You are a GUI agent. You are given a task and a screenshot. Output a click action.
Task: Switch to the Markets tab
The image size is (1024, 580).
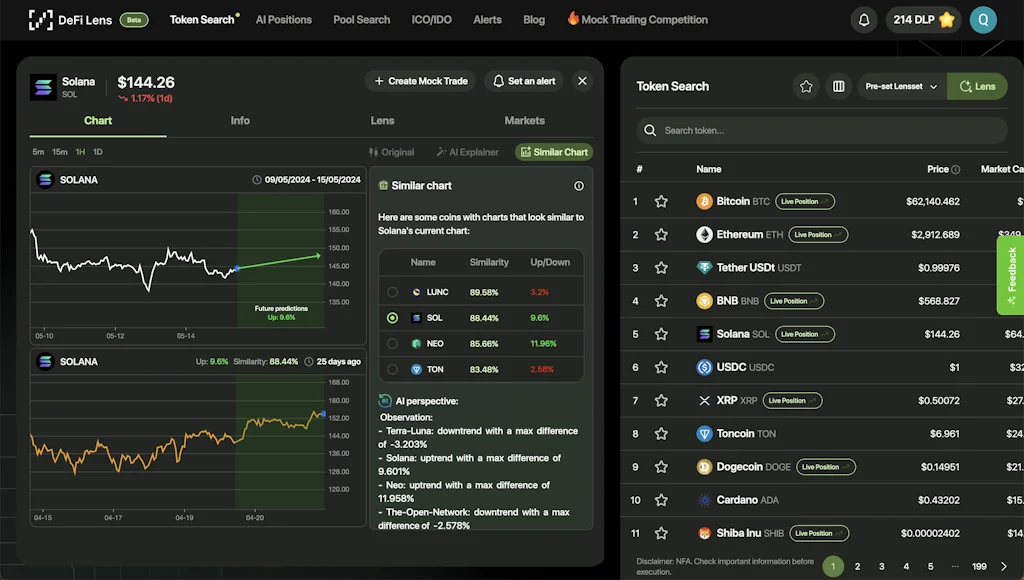click(525, 120)
